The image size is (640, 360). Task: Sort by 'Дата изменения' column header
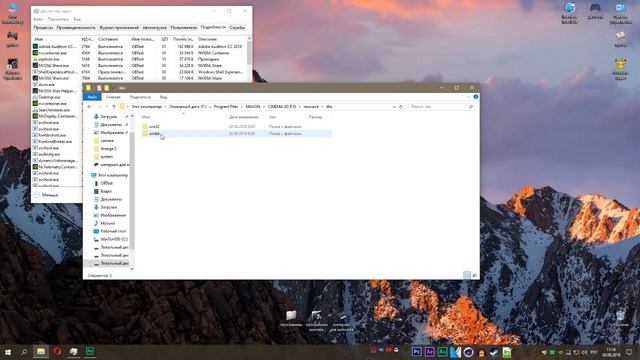(244, 117)
